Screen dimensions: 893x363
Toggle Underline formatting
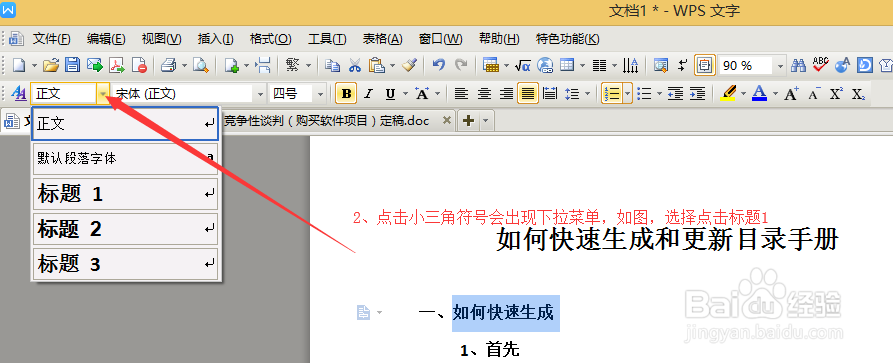click(390, 93)
